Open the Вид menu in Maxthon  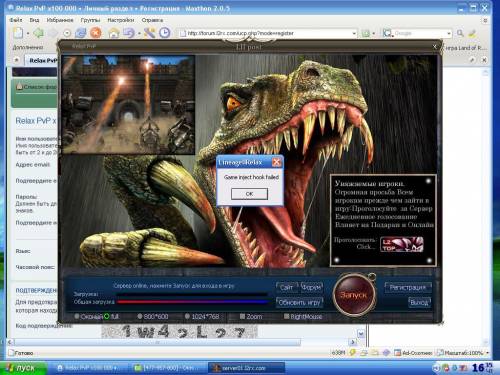34,20
